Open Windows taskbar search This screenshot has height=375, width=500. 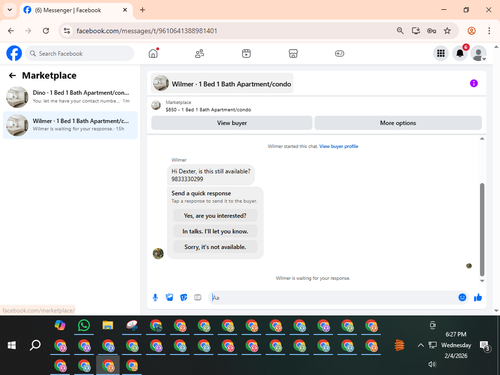pos(35,345)
